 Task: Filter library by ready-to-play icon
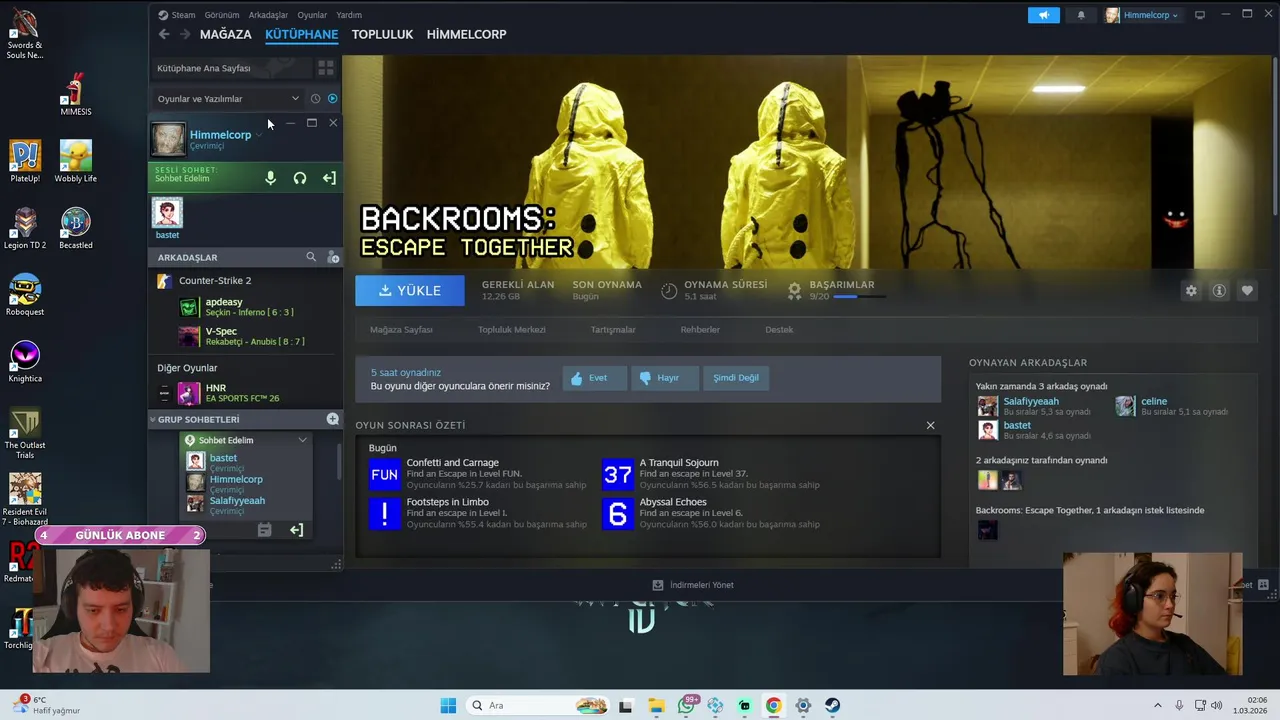[333, 99]
